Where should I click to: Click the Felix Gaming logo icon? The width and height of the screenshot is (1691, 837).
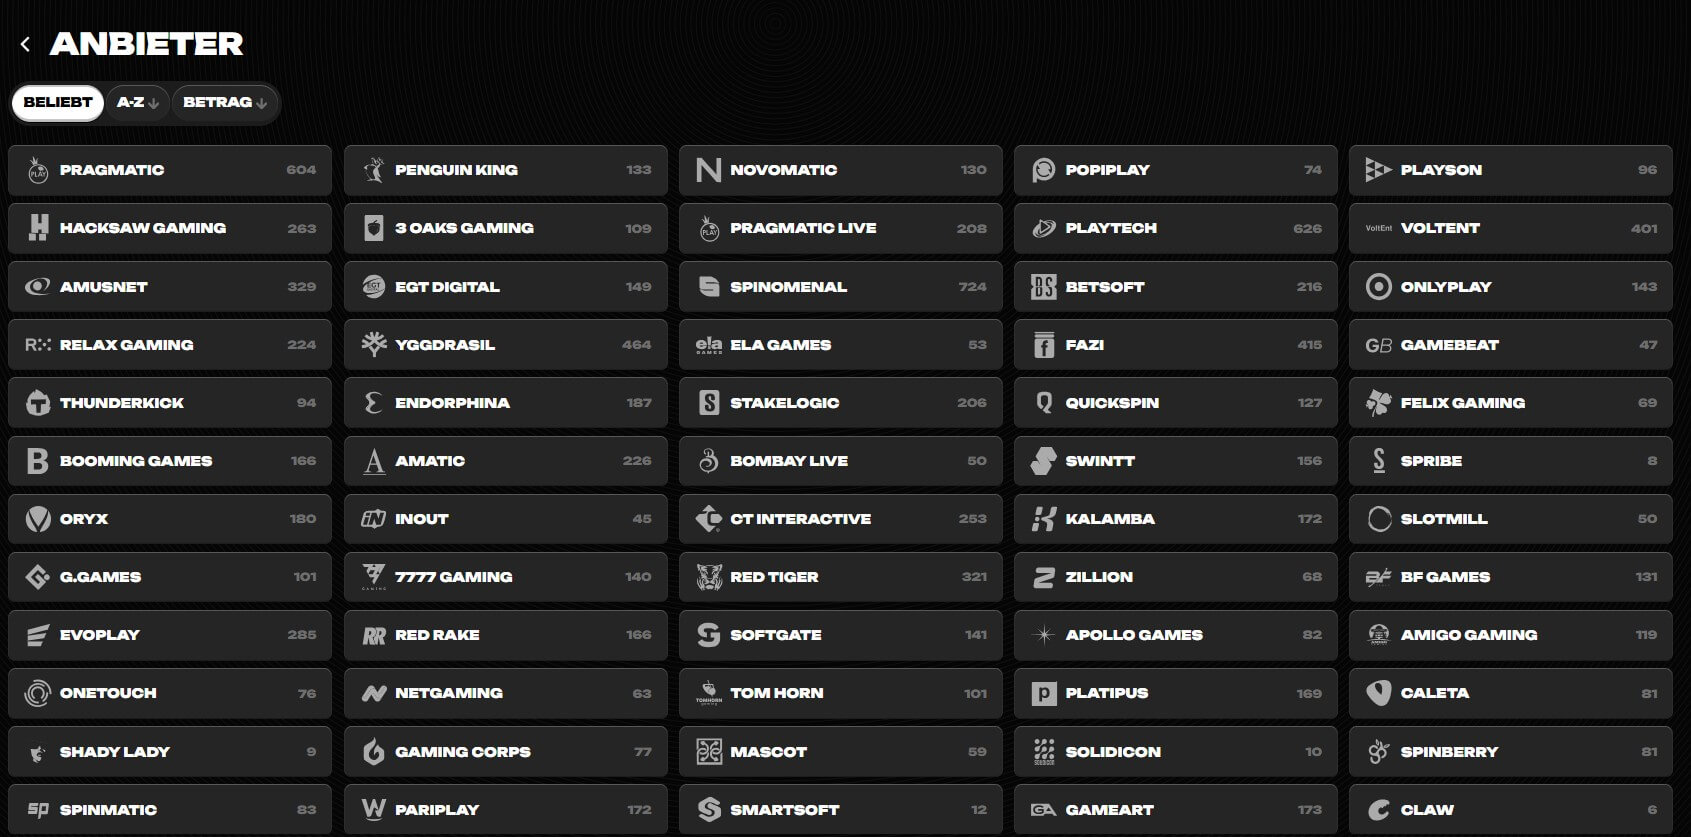tap(1378, 403)
